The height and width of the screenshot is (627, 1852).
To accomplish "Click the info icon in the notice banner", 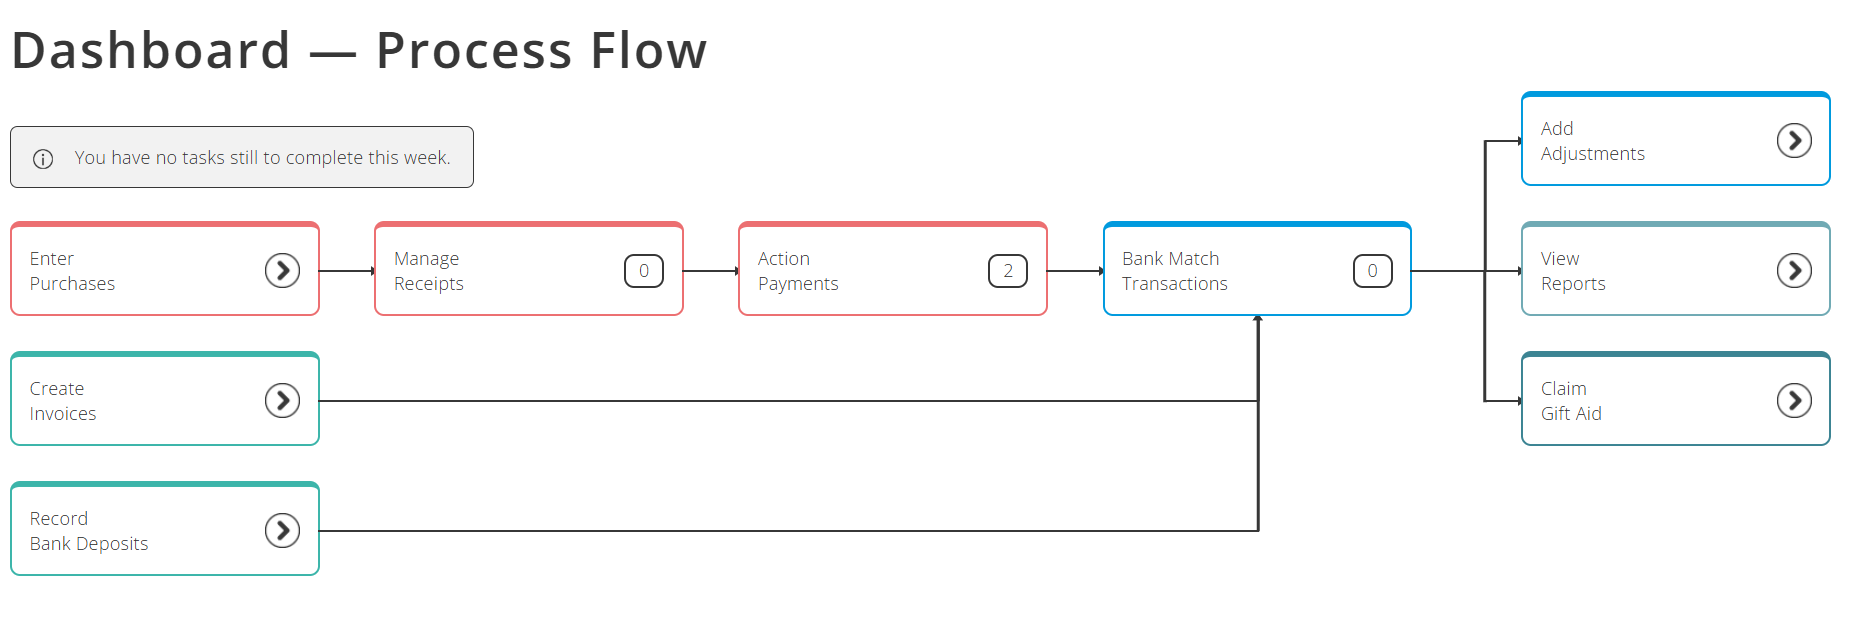I will (x=42, y=157).
